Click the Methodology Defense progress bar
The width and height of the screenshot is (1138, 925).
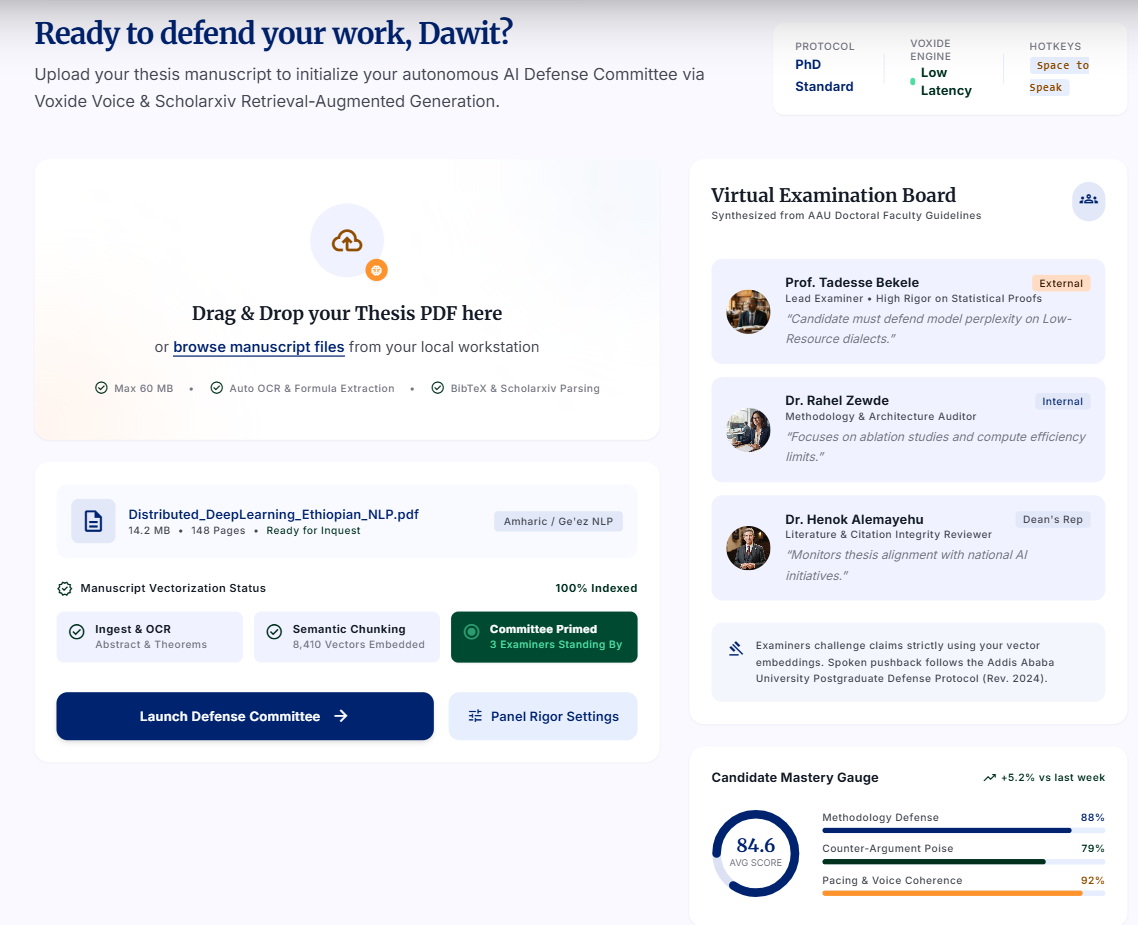pyautogui.click(x=963, y=831)
